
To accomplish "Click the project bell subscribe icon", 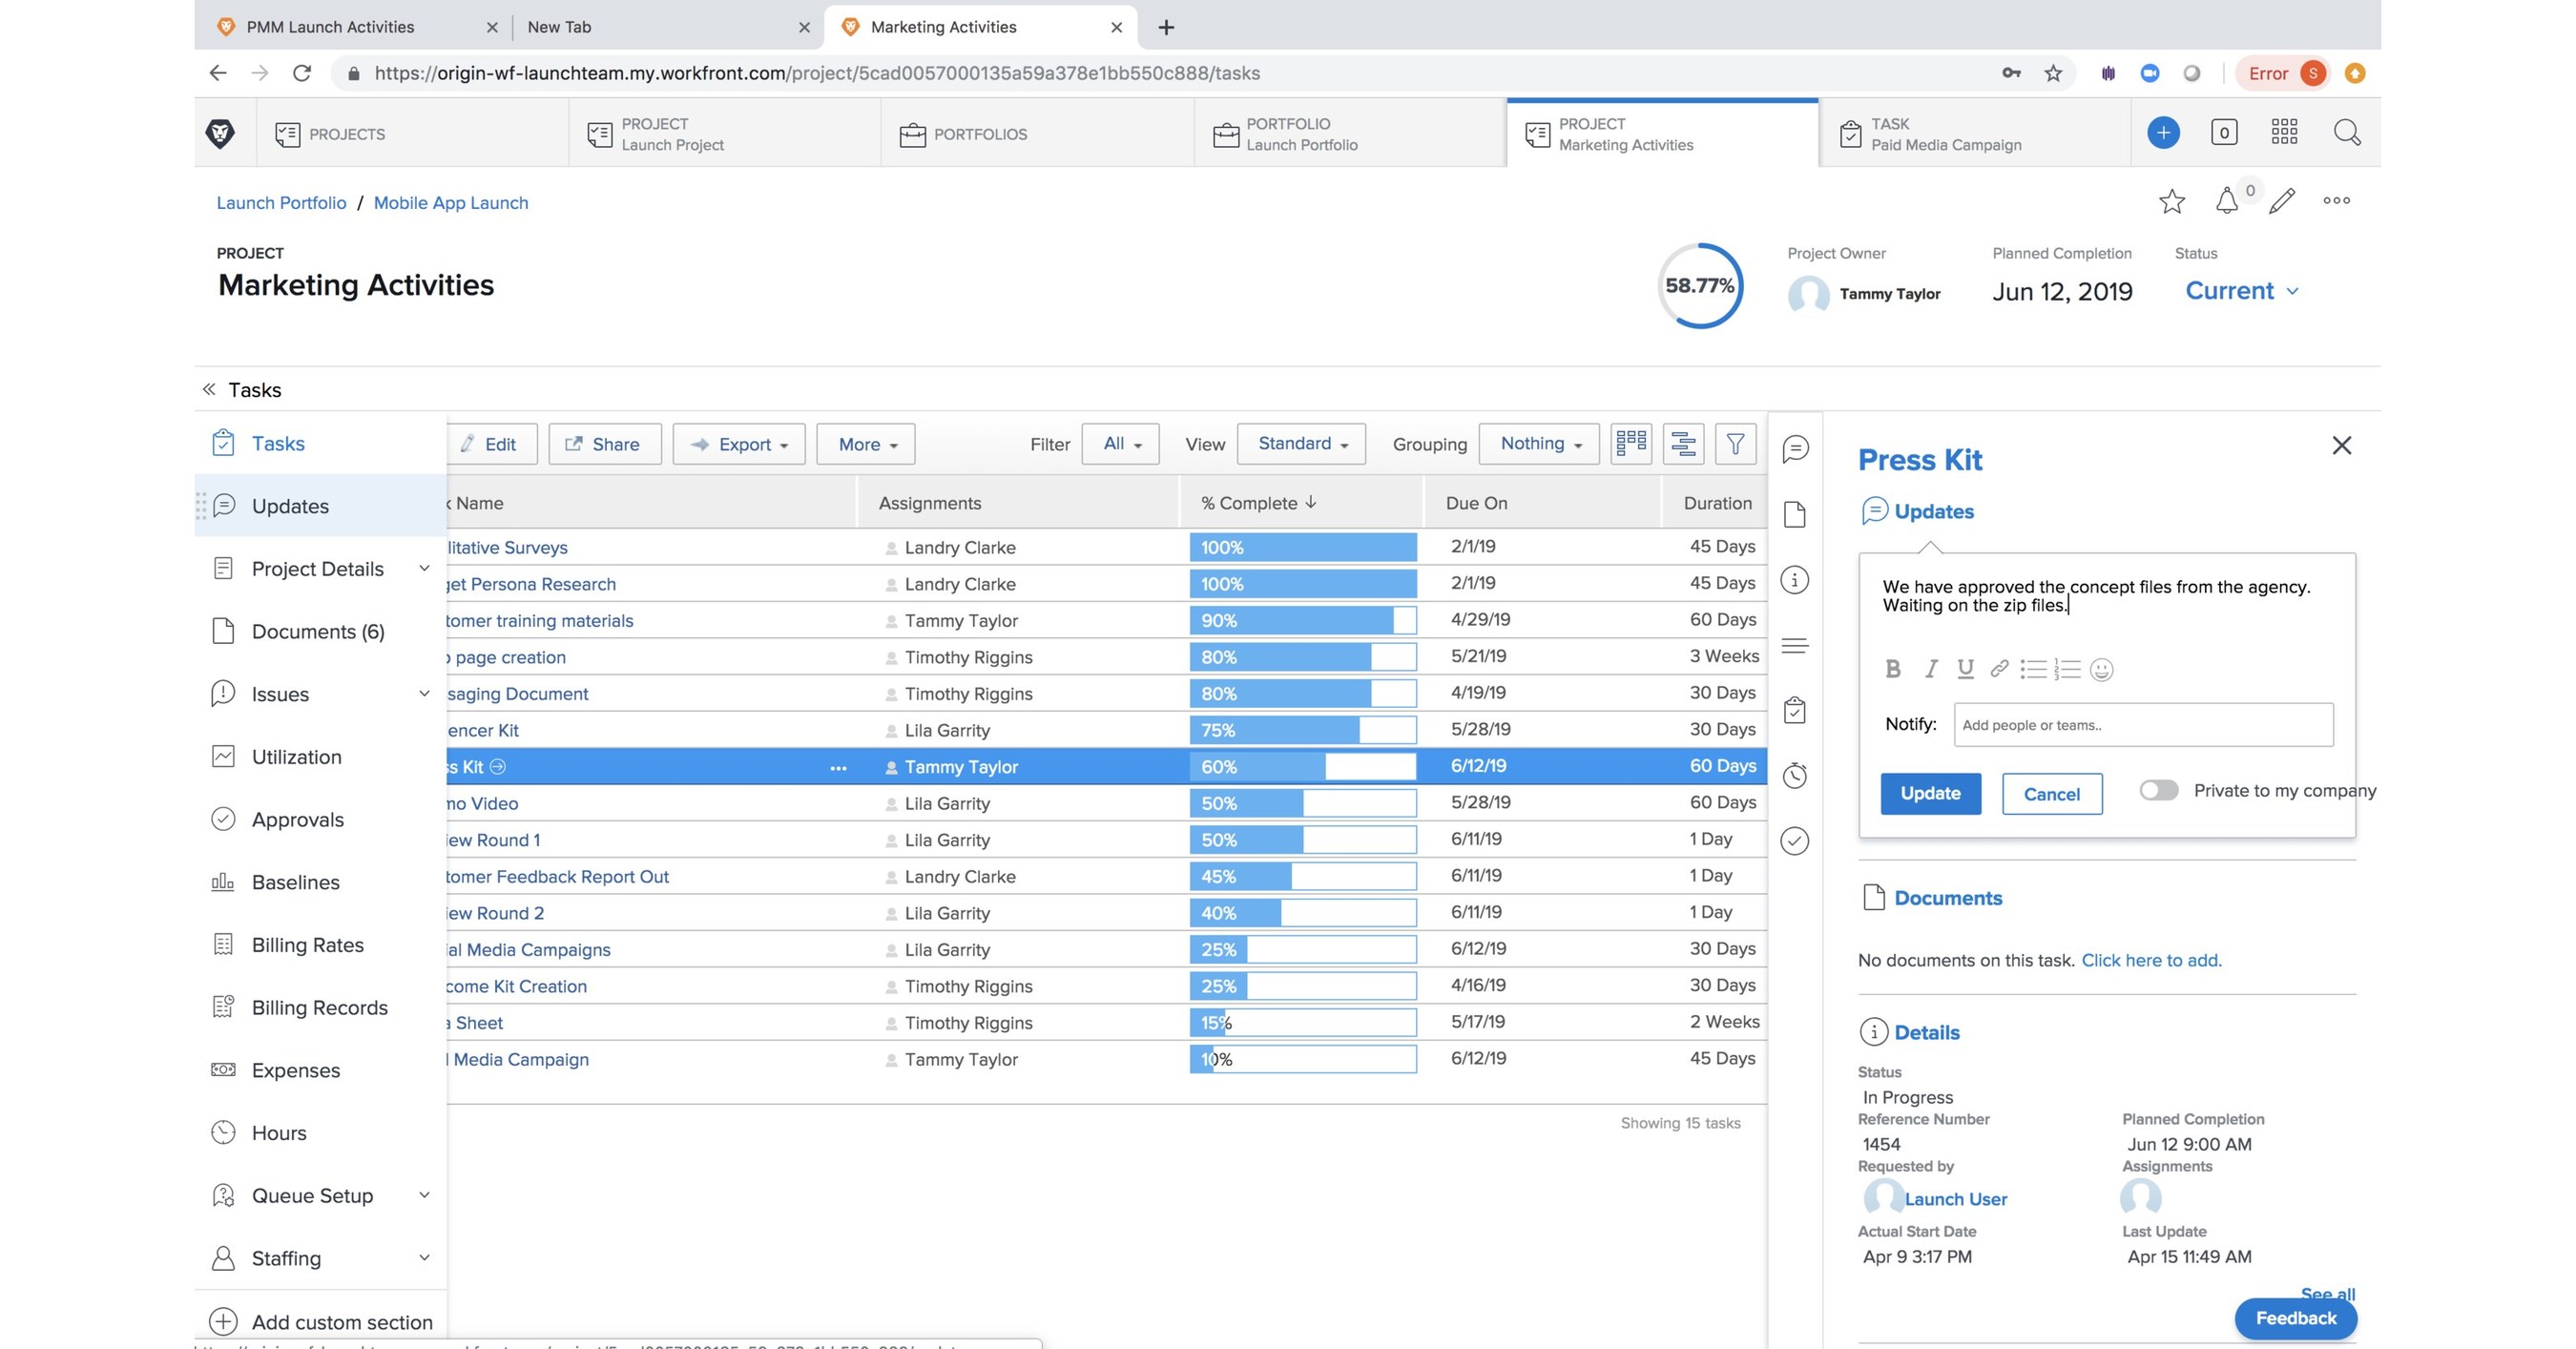I will (x=2227, y=201).
